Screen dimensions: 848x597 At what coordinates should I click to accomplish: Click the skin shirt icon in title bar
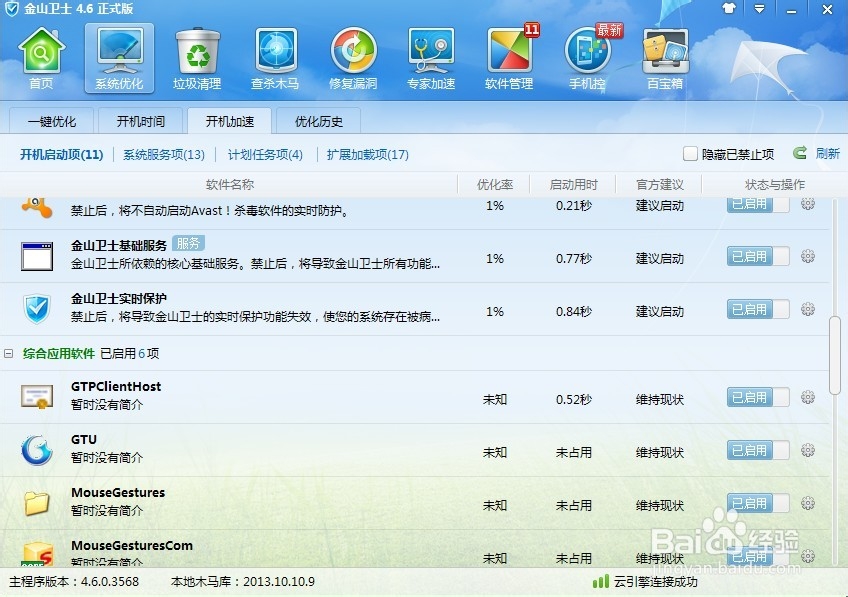click(x=729, y=8)
